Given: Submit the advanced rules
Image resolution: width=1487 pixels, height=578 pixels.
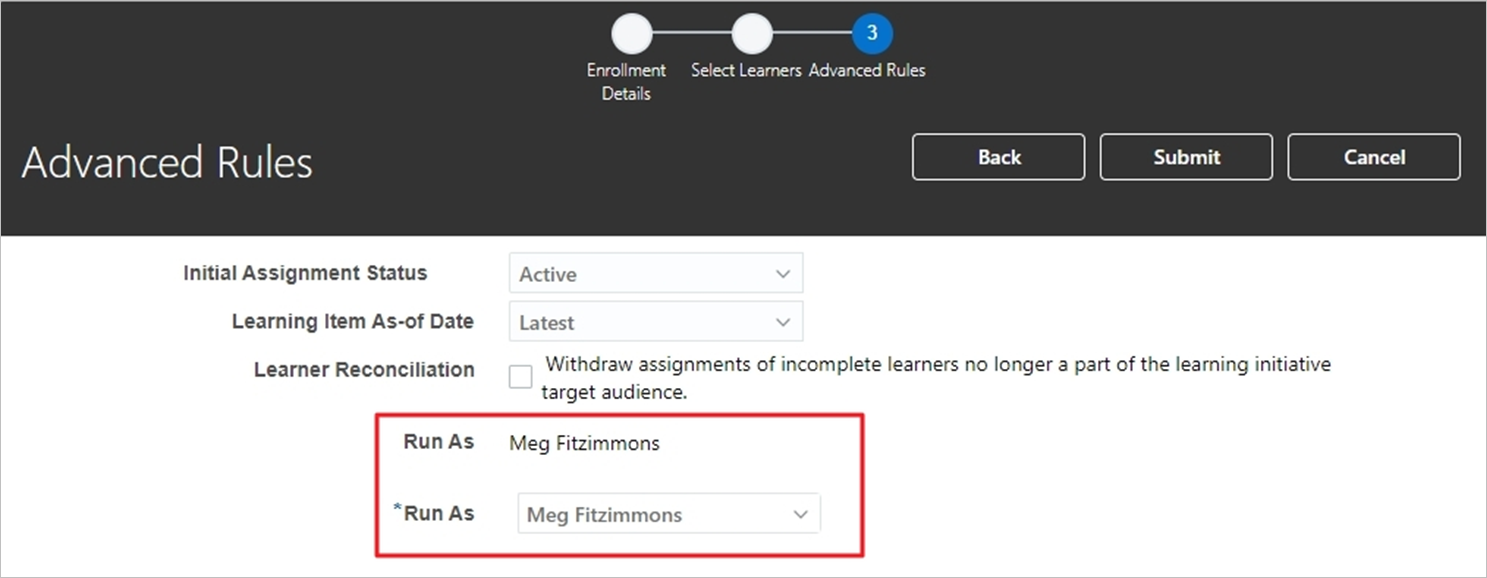Looking at the screenshot, I should pyautogui.click(x=1186, y=157).
